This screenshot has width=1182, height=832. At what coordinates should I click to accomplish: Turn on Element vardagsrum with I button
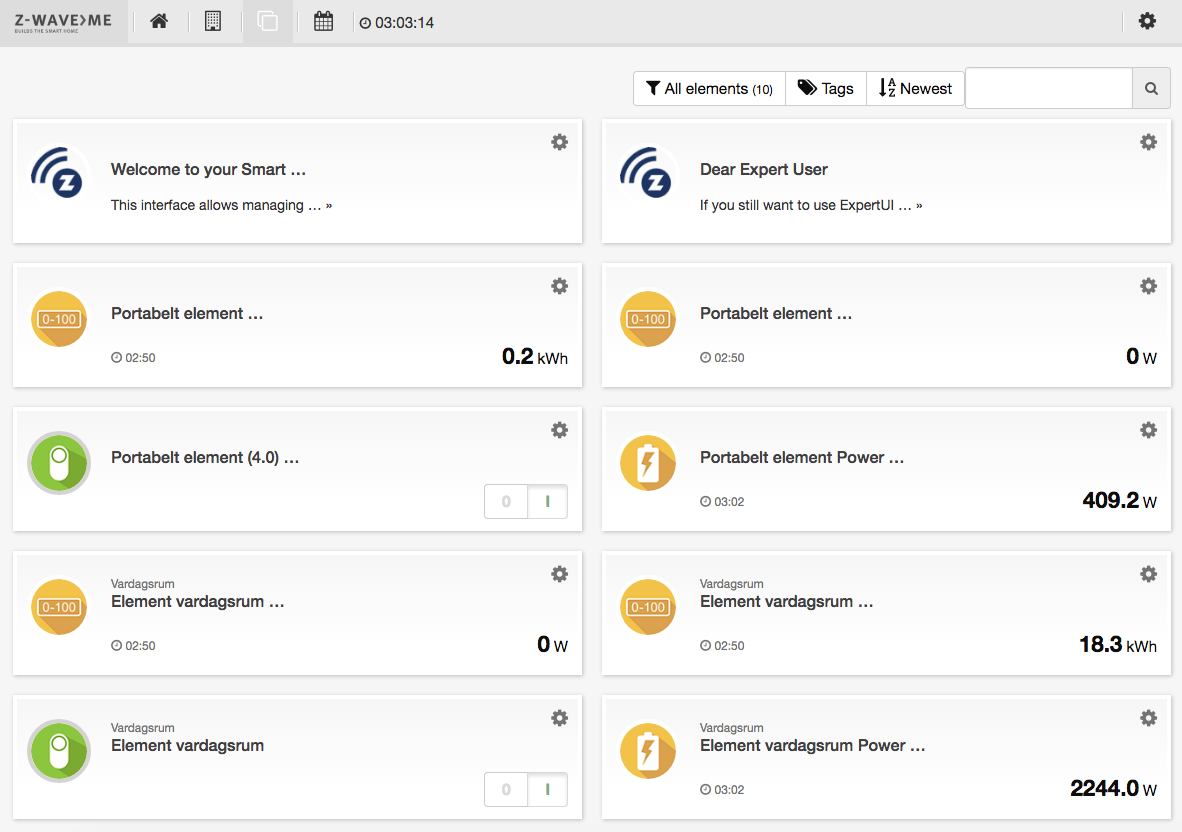[547, 790]
